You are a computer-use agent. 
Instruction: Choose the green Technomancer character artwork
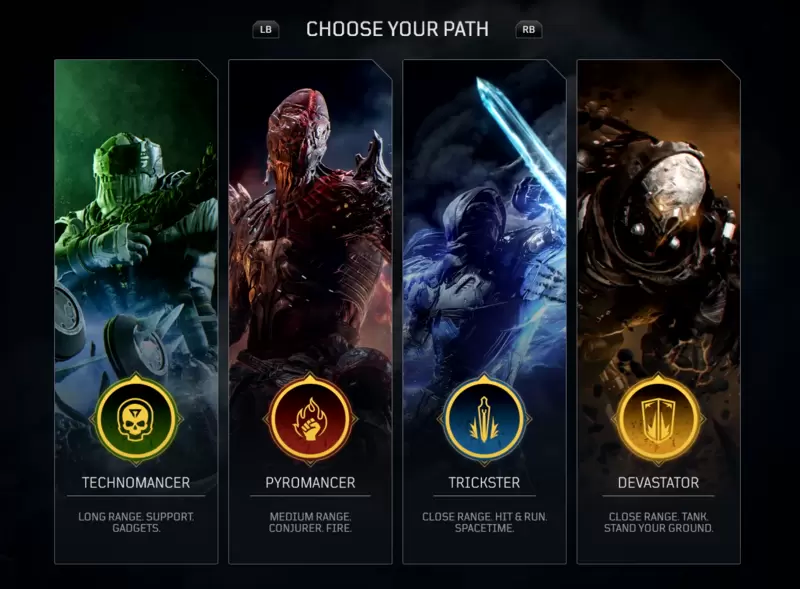[x=136, y=214]
